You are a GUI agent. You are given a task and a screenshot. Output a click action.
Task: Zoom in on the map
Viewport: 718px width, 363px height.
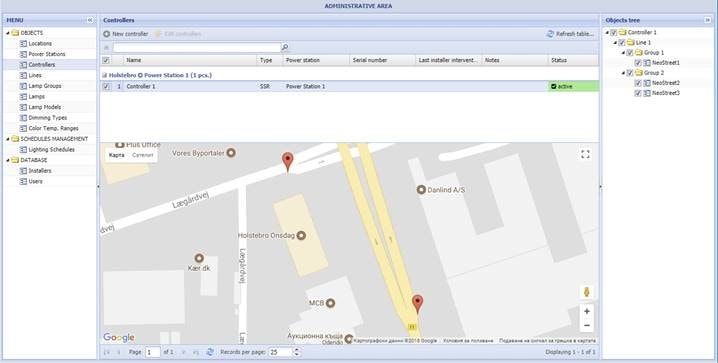[587, 311]
